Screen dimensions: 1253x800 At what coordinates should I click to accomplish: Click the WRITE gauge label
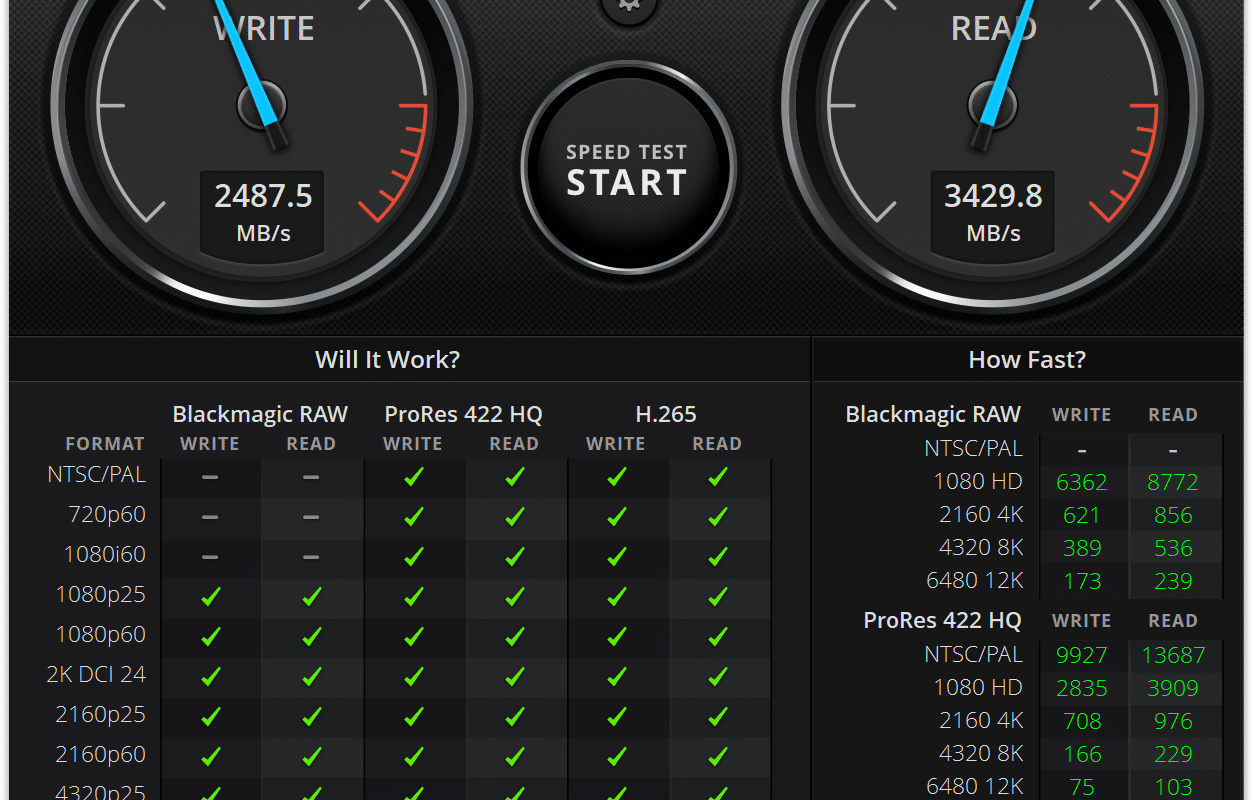click(x=264, y=28)
